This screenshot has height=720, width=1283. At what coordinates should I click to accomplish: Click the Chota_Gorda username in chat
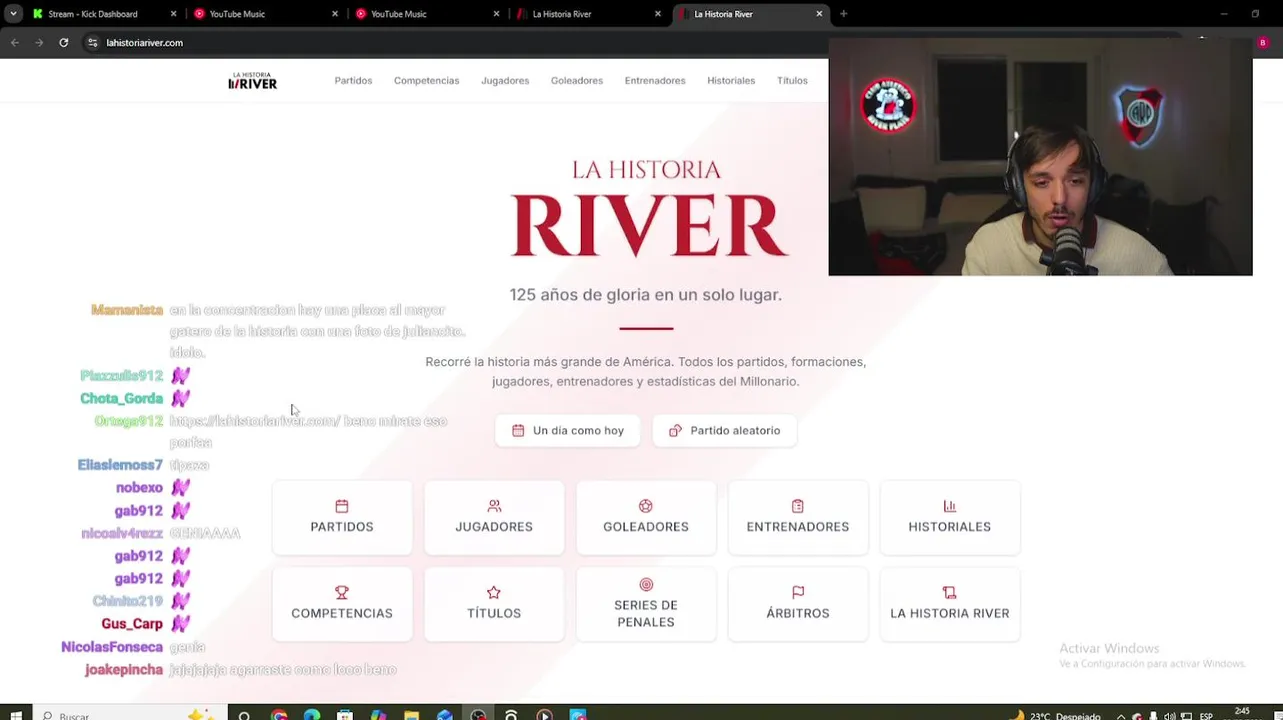pos(121,398)
